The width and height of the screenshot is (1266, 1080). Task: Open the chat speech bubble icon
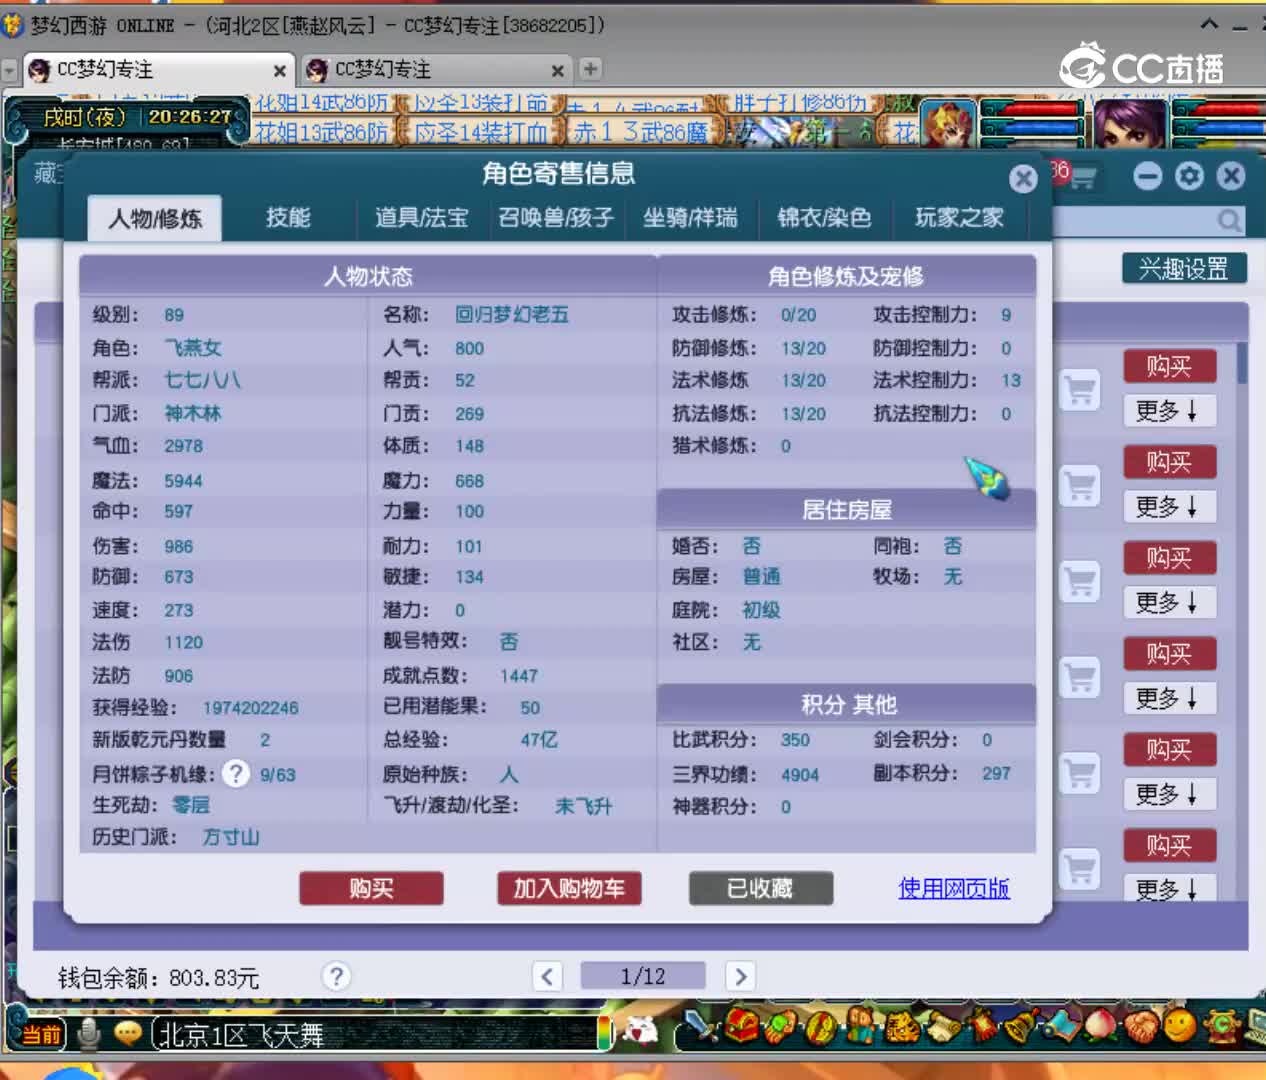tap(127, 1032)
